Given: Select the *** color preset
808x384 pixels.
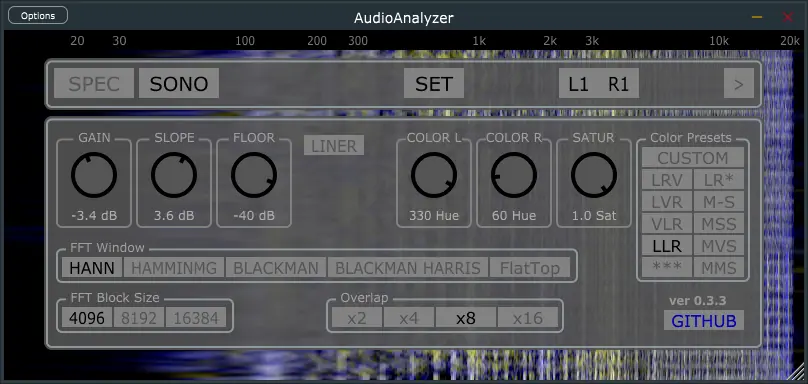Looking at the screenshot, I should pos(667,268).
